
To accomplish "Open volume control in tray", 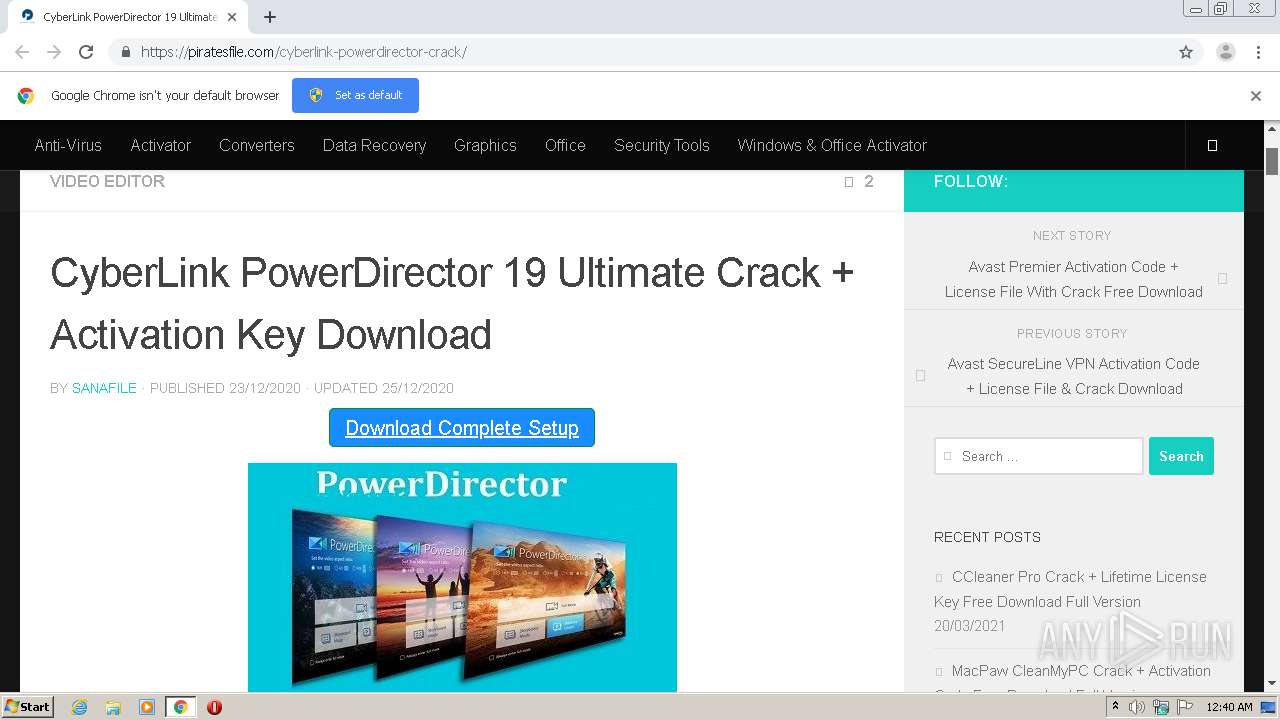I will (1137, 707).
